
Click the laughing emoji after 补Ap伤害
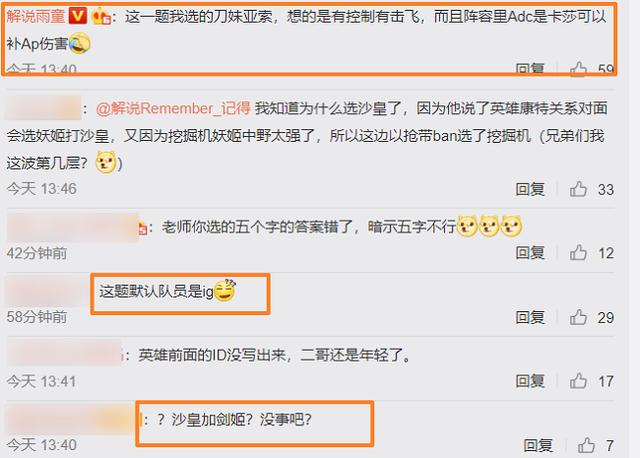point(80,44)
